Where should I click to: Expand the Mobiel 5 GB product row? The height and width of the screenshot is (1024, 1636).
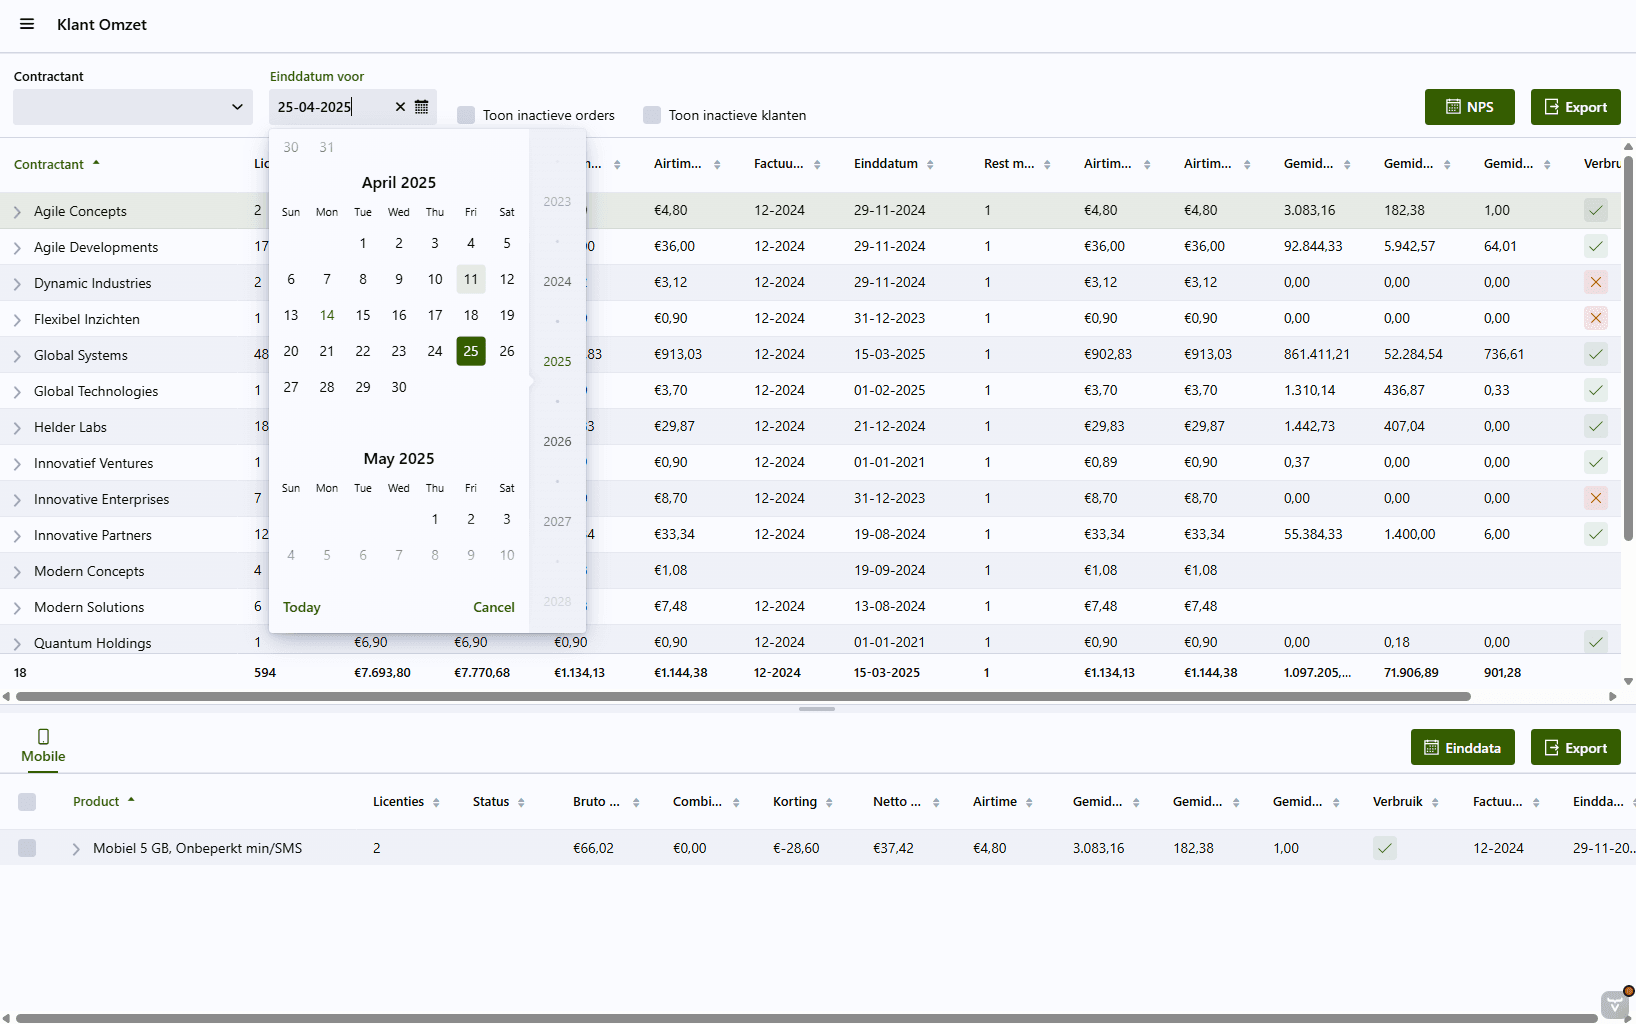point(76,849)
